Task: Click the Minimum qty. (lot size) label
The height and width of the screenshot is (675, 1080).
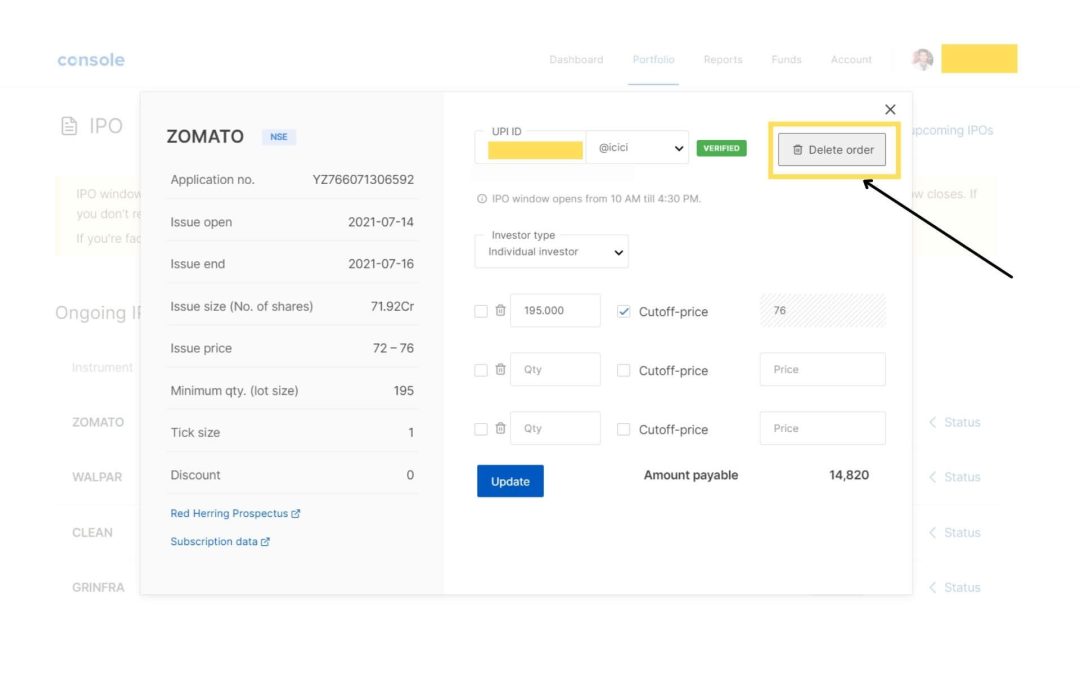Action: click(234, 391)
